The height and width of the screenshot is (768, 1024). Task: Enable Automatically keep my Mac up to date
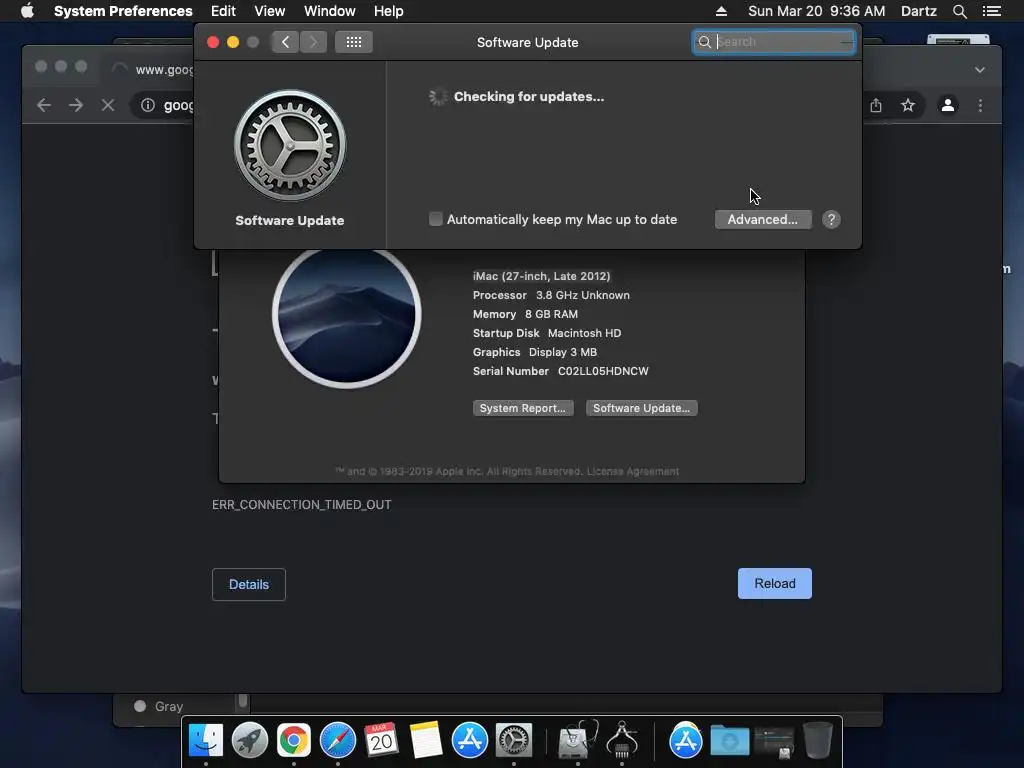point(436,219)
